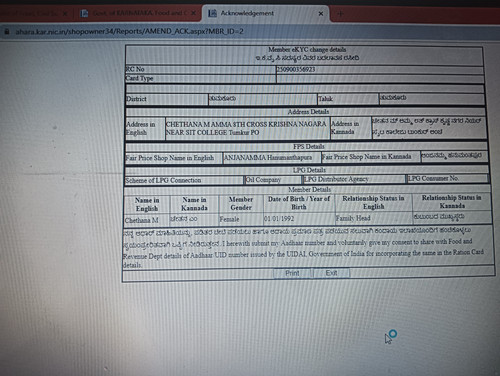Click Member eKYC change details title
The image size is (500, 376).
307,50
